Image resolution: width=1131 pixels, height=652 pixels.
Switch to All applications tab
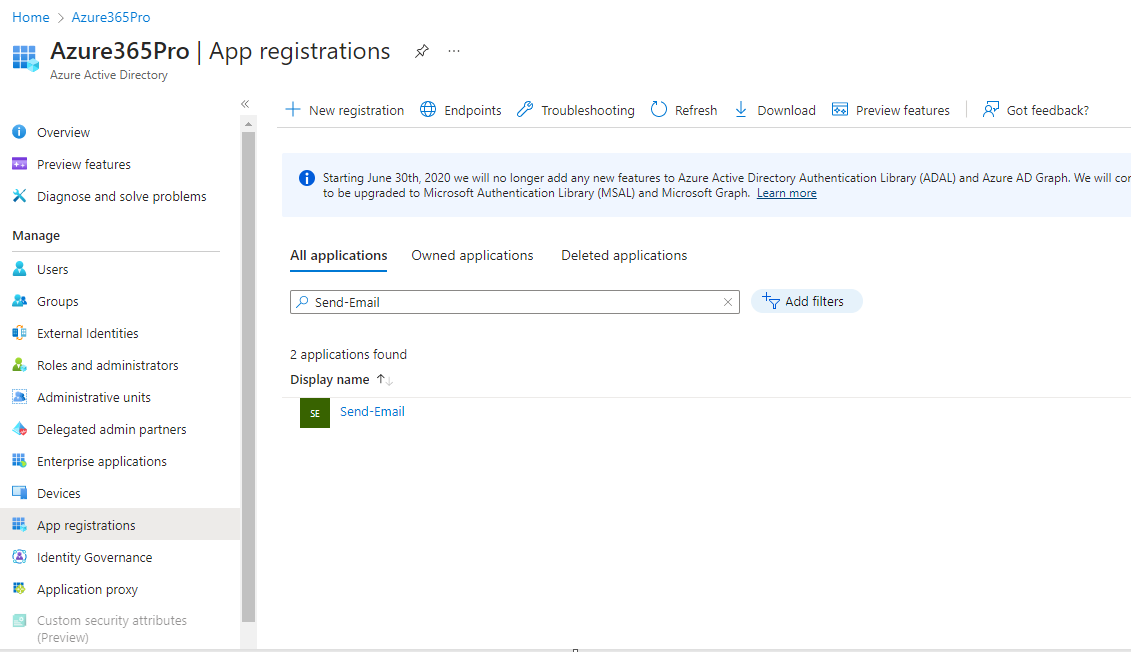338,255
